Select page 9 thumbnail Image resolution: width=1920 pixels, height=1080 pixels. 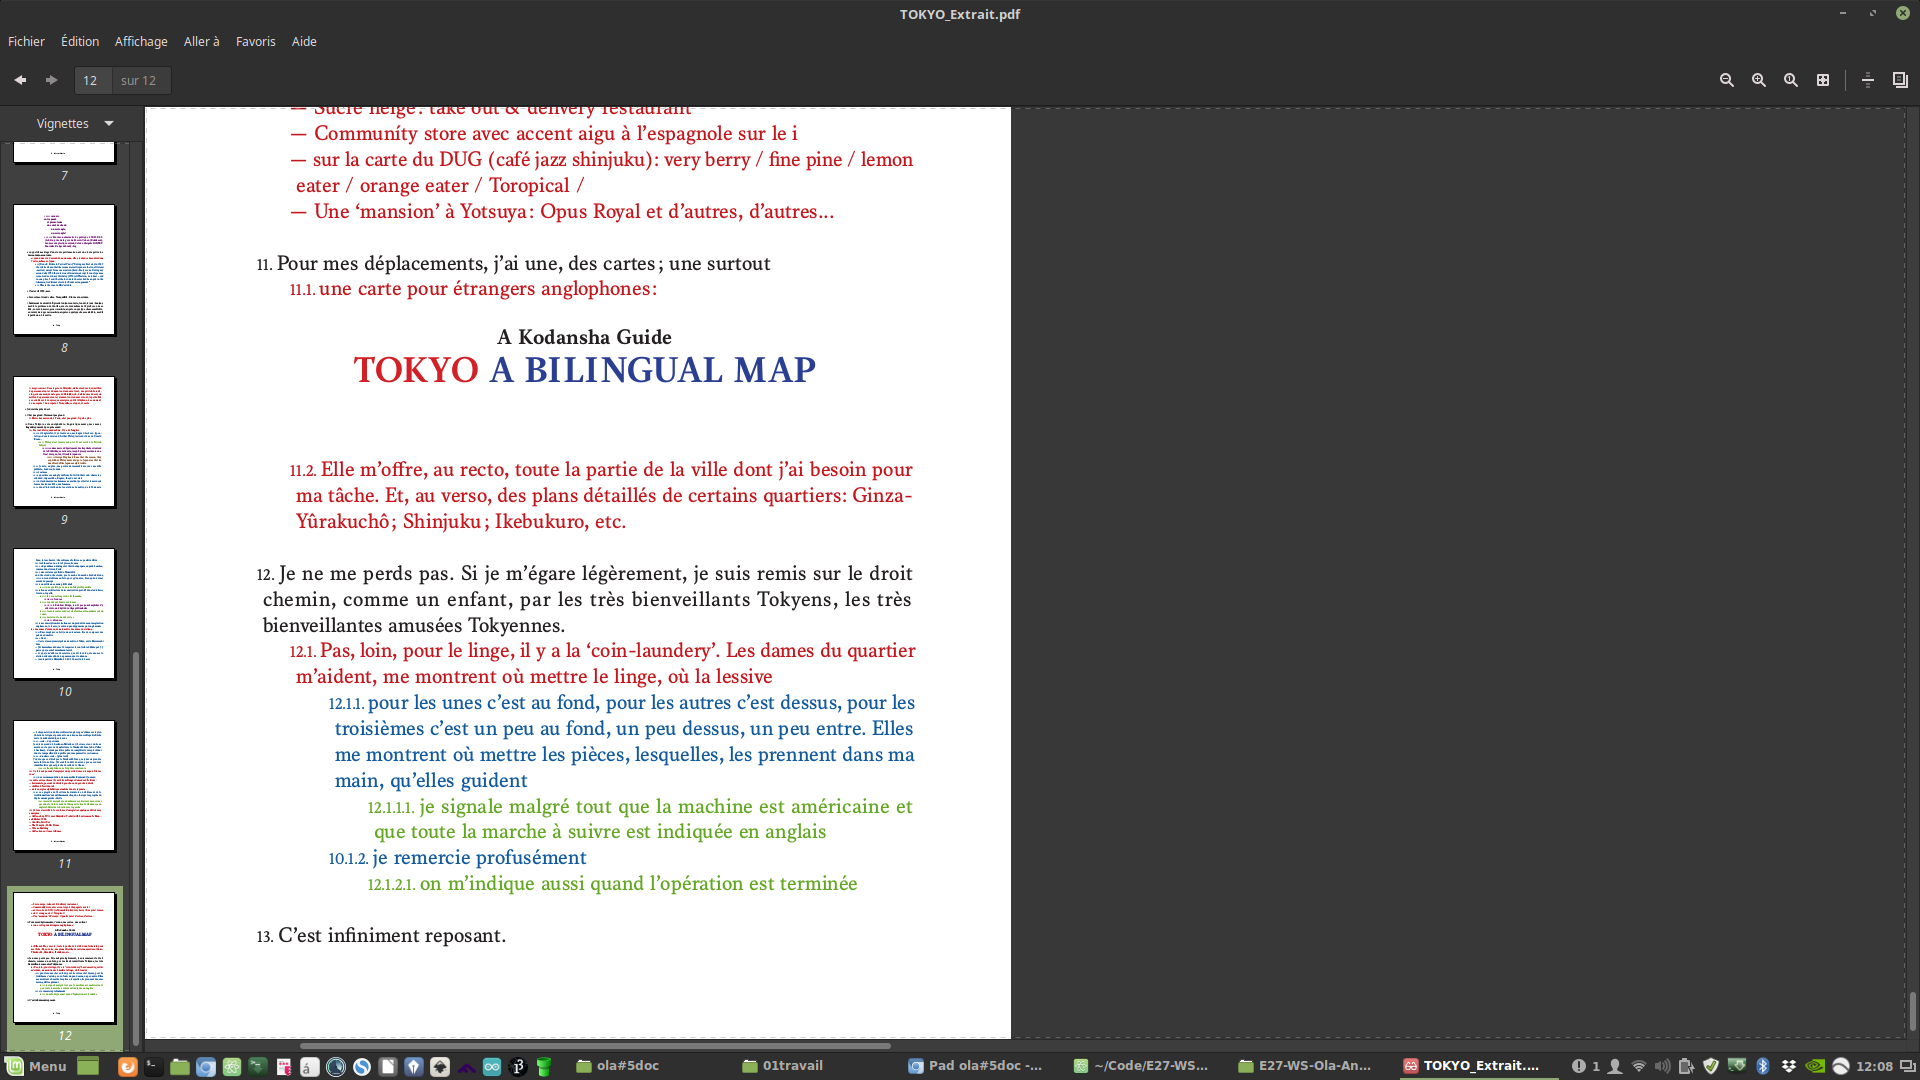tap(64, 441)
